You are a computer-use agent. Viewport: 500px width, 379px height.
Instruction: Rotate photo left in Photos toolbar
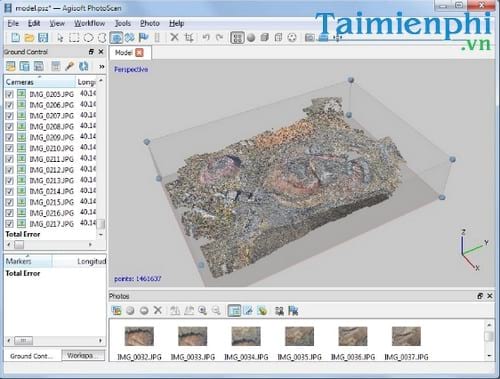(x=175, y=311)
